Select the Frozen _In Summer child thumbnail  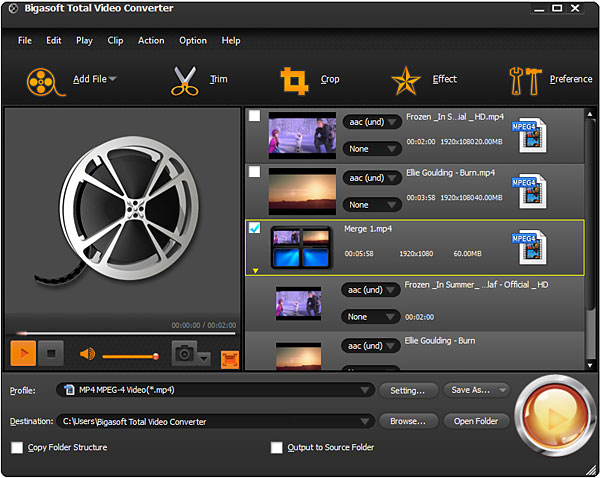298,303
